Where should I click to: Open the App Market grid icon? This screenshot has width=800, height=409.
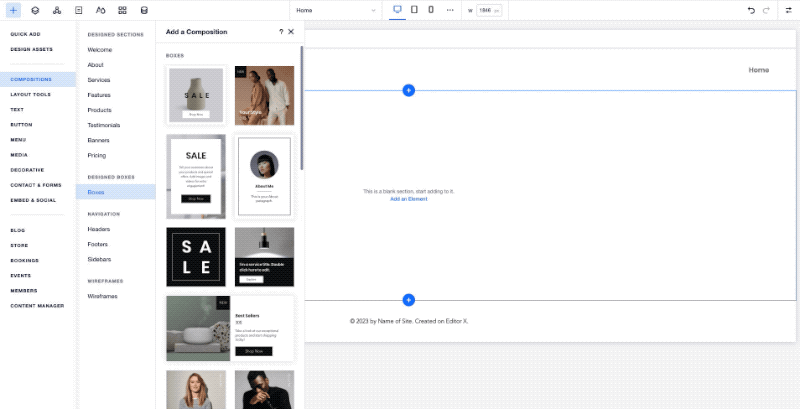tap(122, 10)
